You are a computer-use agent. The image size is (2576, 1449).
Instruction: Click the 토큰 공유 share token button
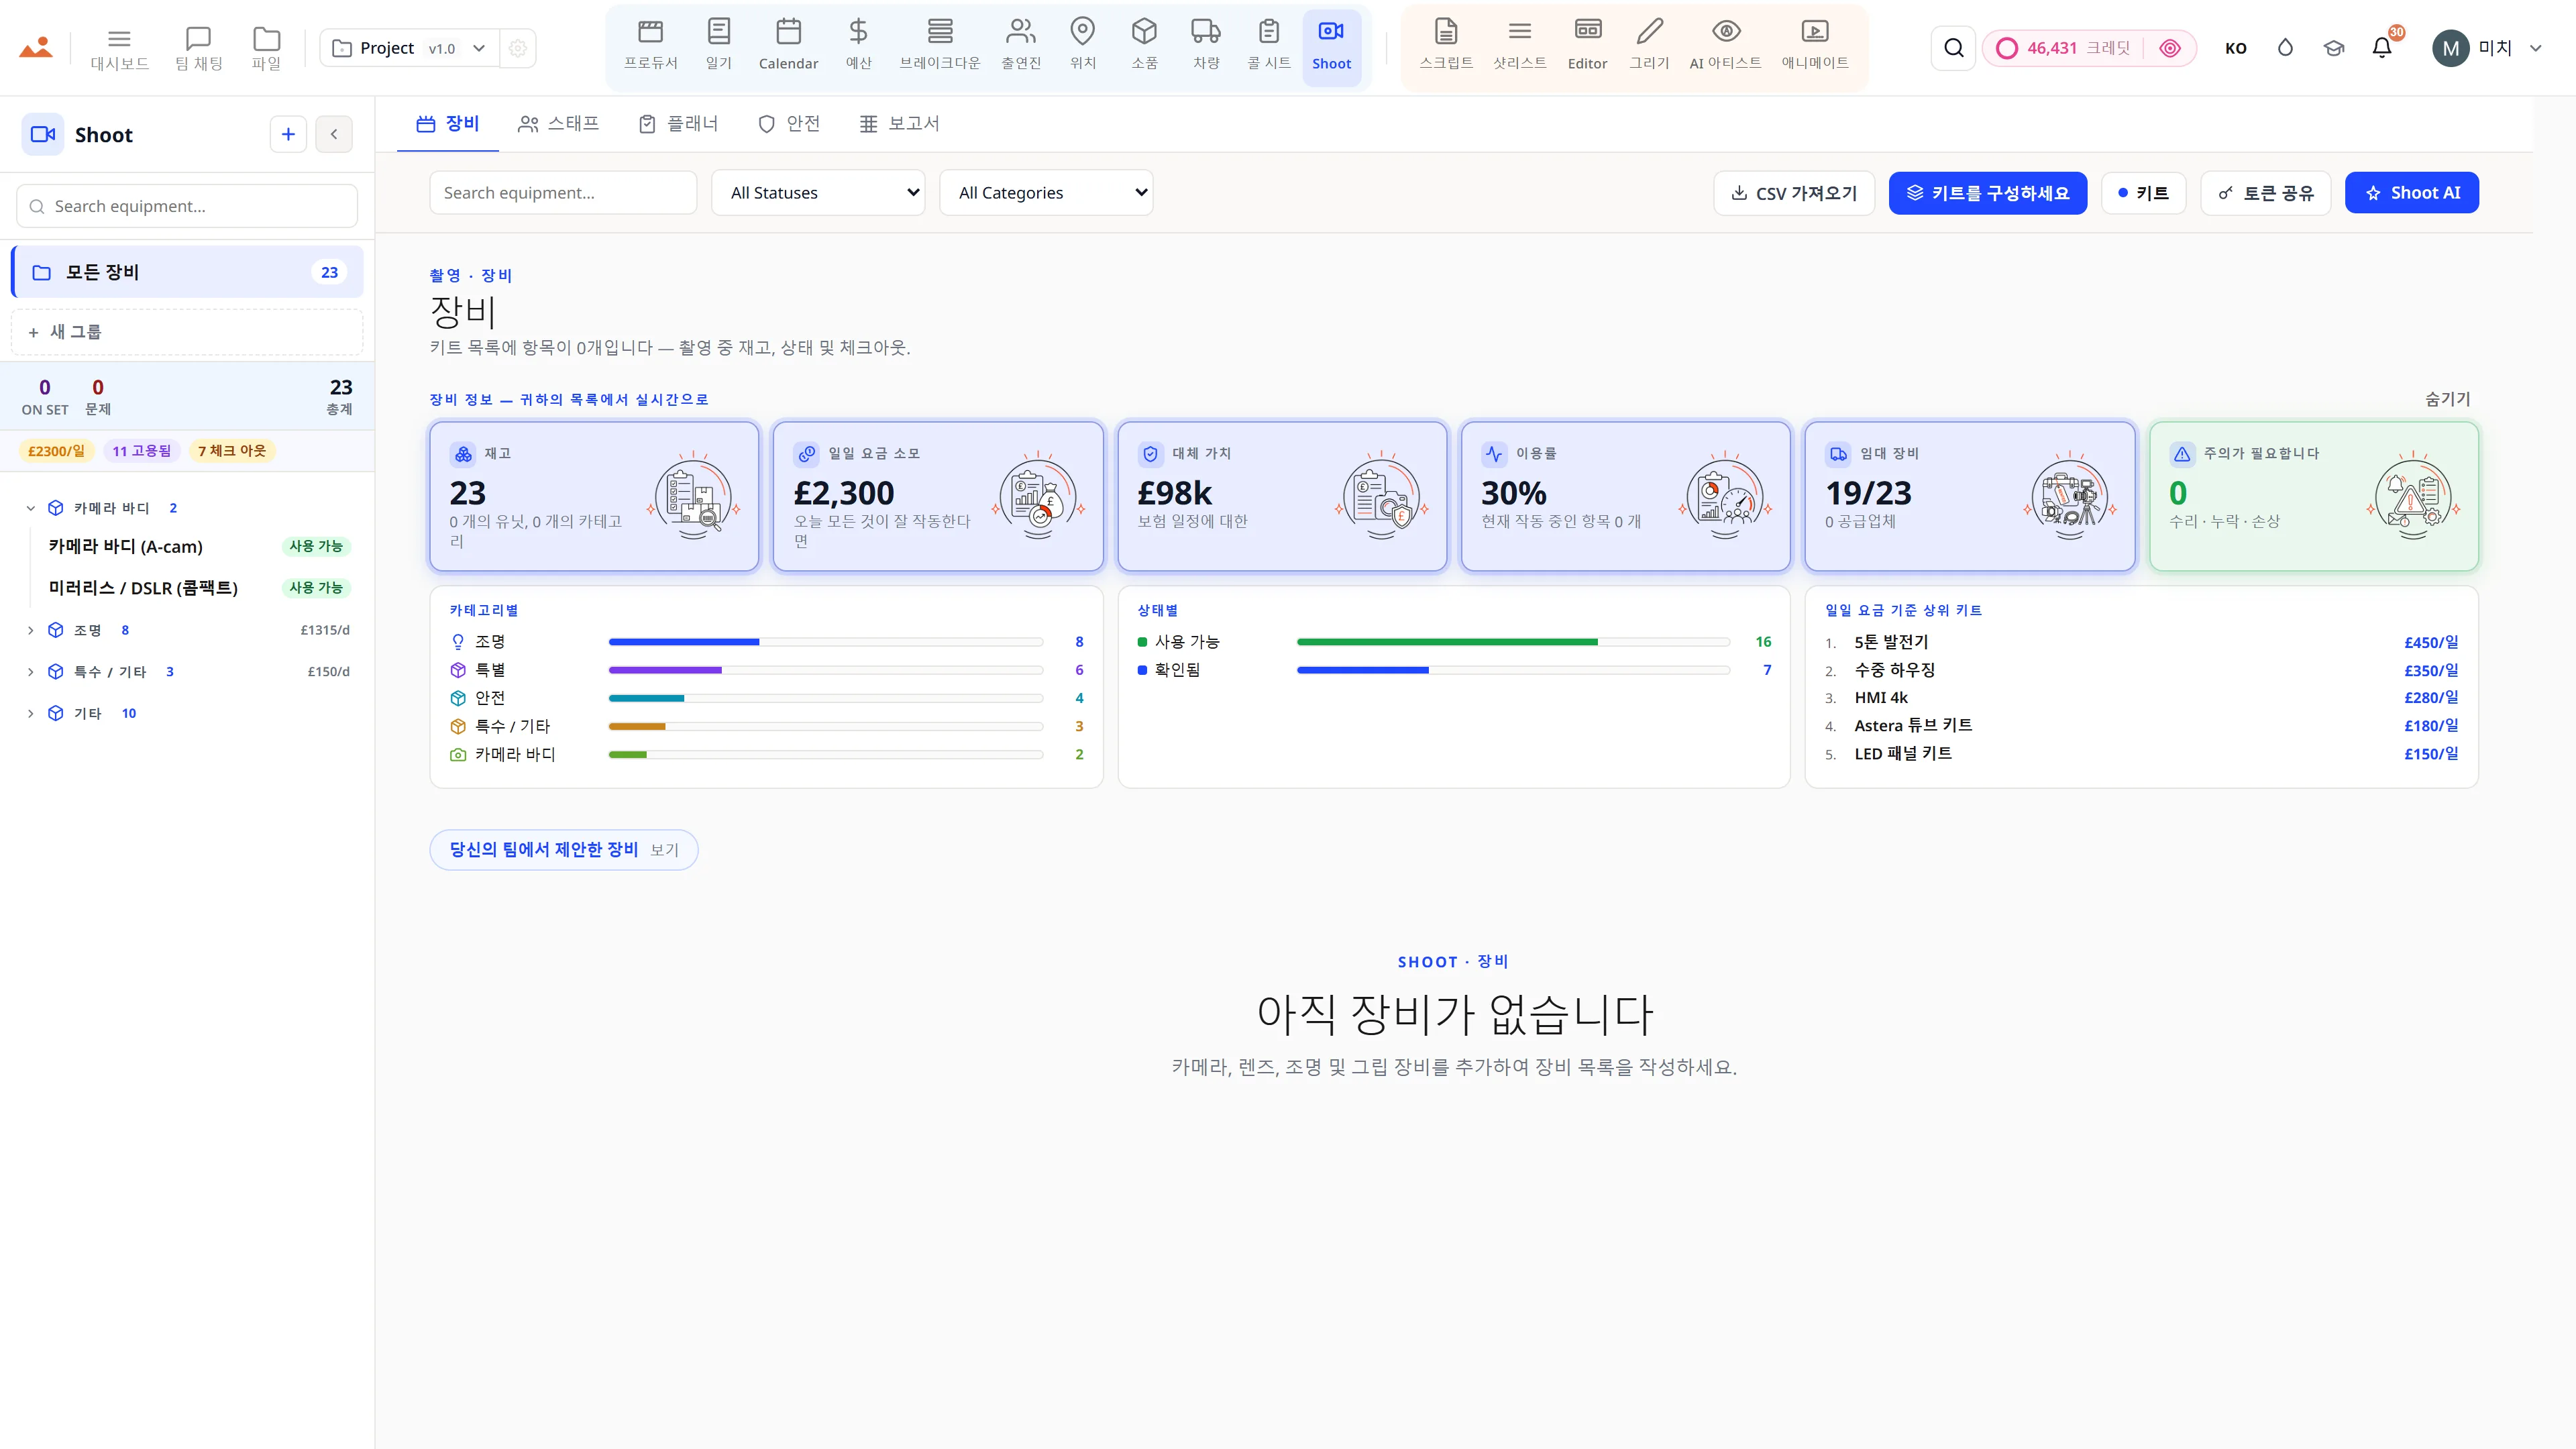point(2265,193)
